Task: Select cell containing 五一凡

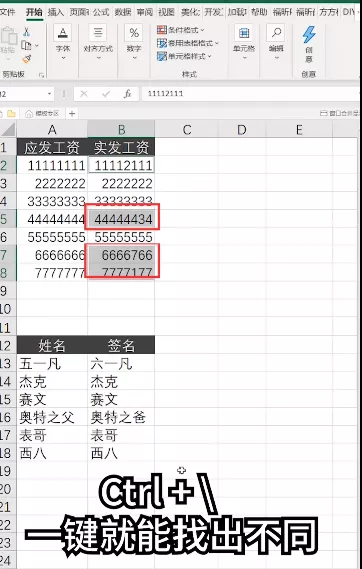Action: point(52,363)
